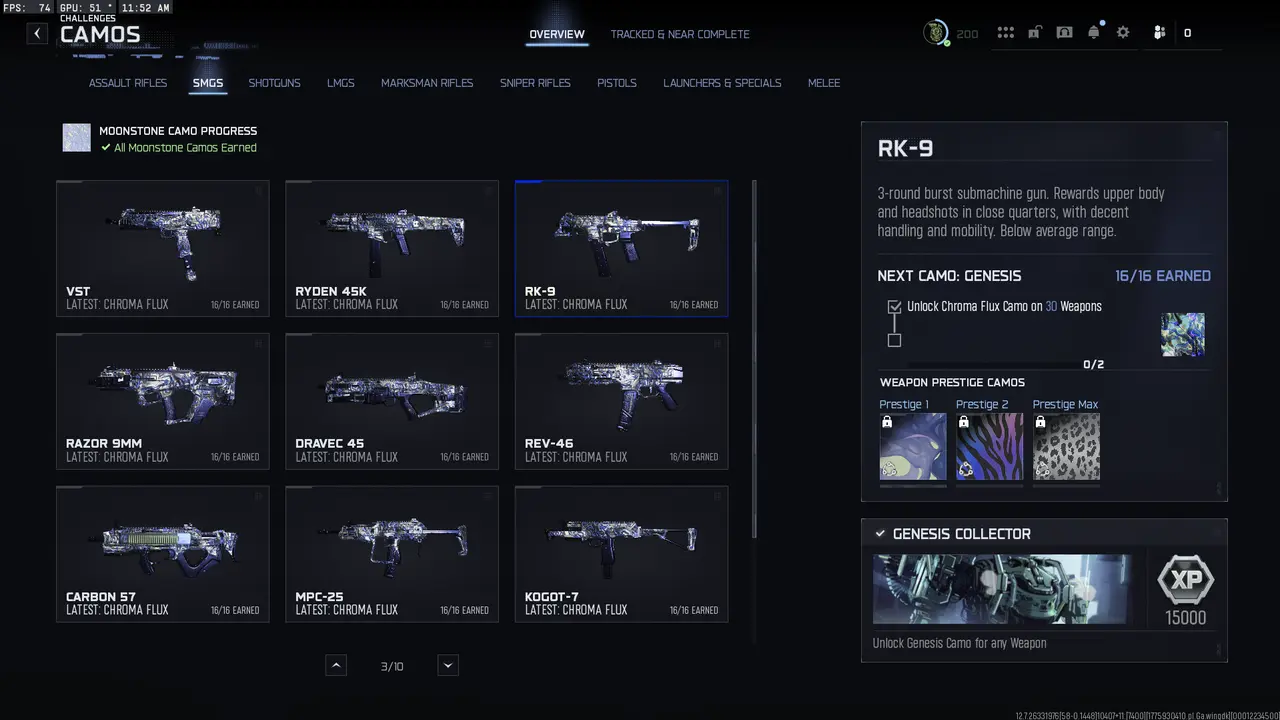1280x720 pixels.
Task: Select the Dravec 45 weapon card
Action: (392, 401)
